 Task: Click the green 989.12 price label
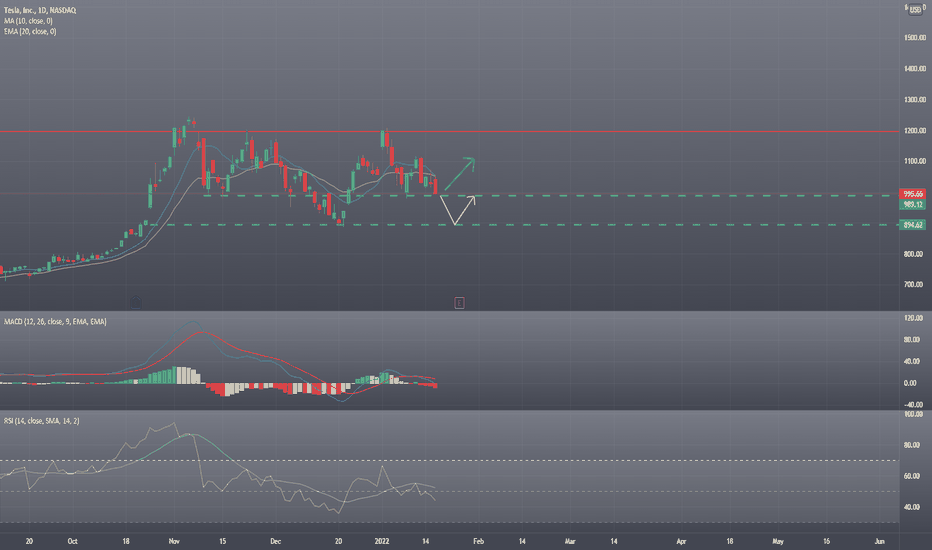pos(912,204)
